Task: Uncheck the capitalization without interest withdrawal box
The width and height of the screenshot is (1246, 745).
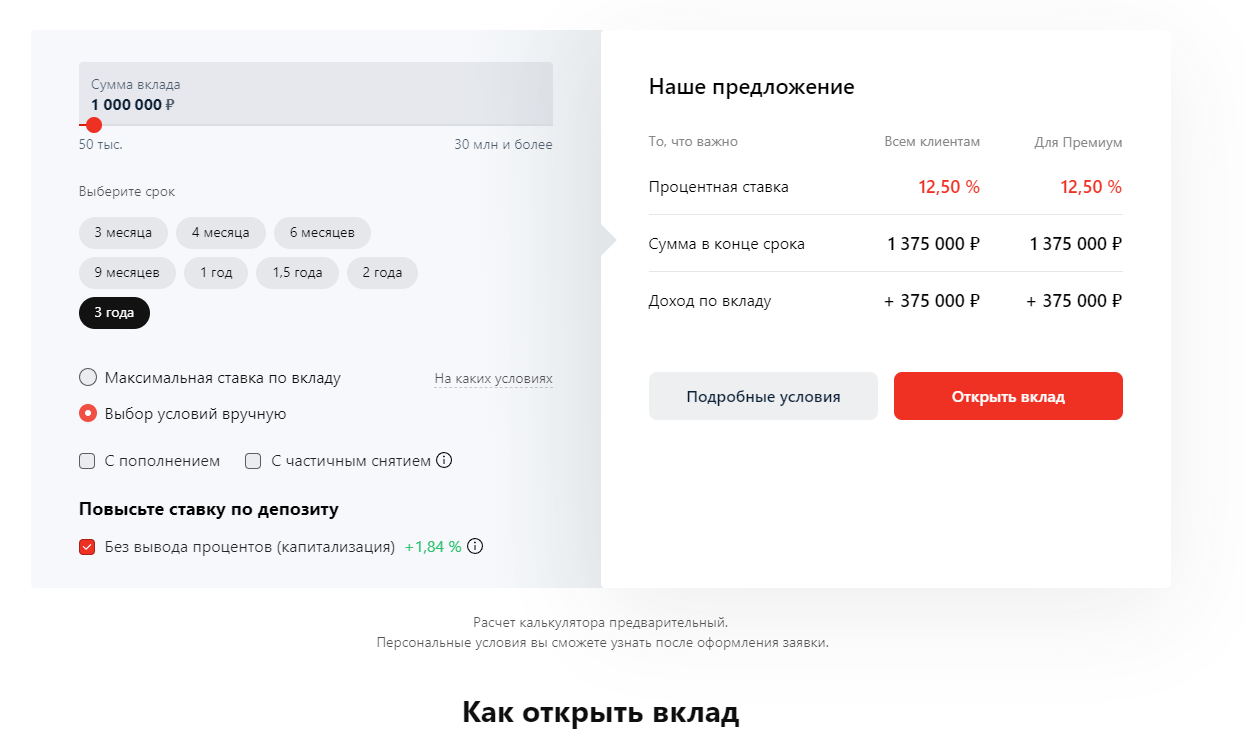Action: point(87,547)
